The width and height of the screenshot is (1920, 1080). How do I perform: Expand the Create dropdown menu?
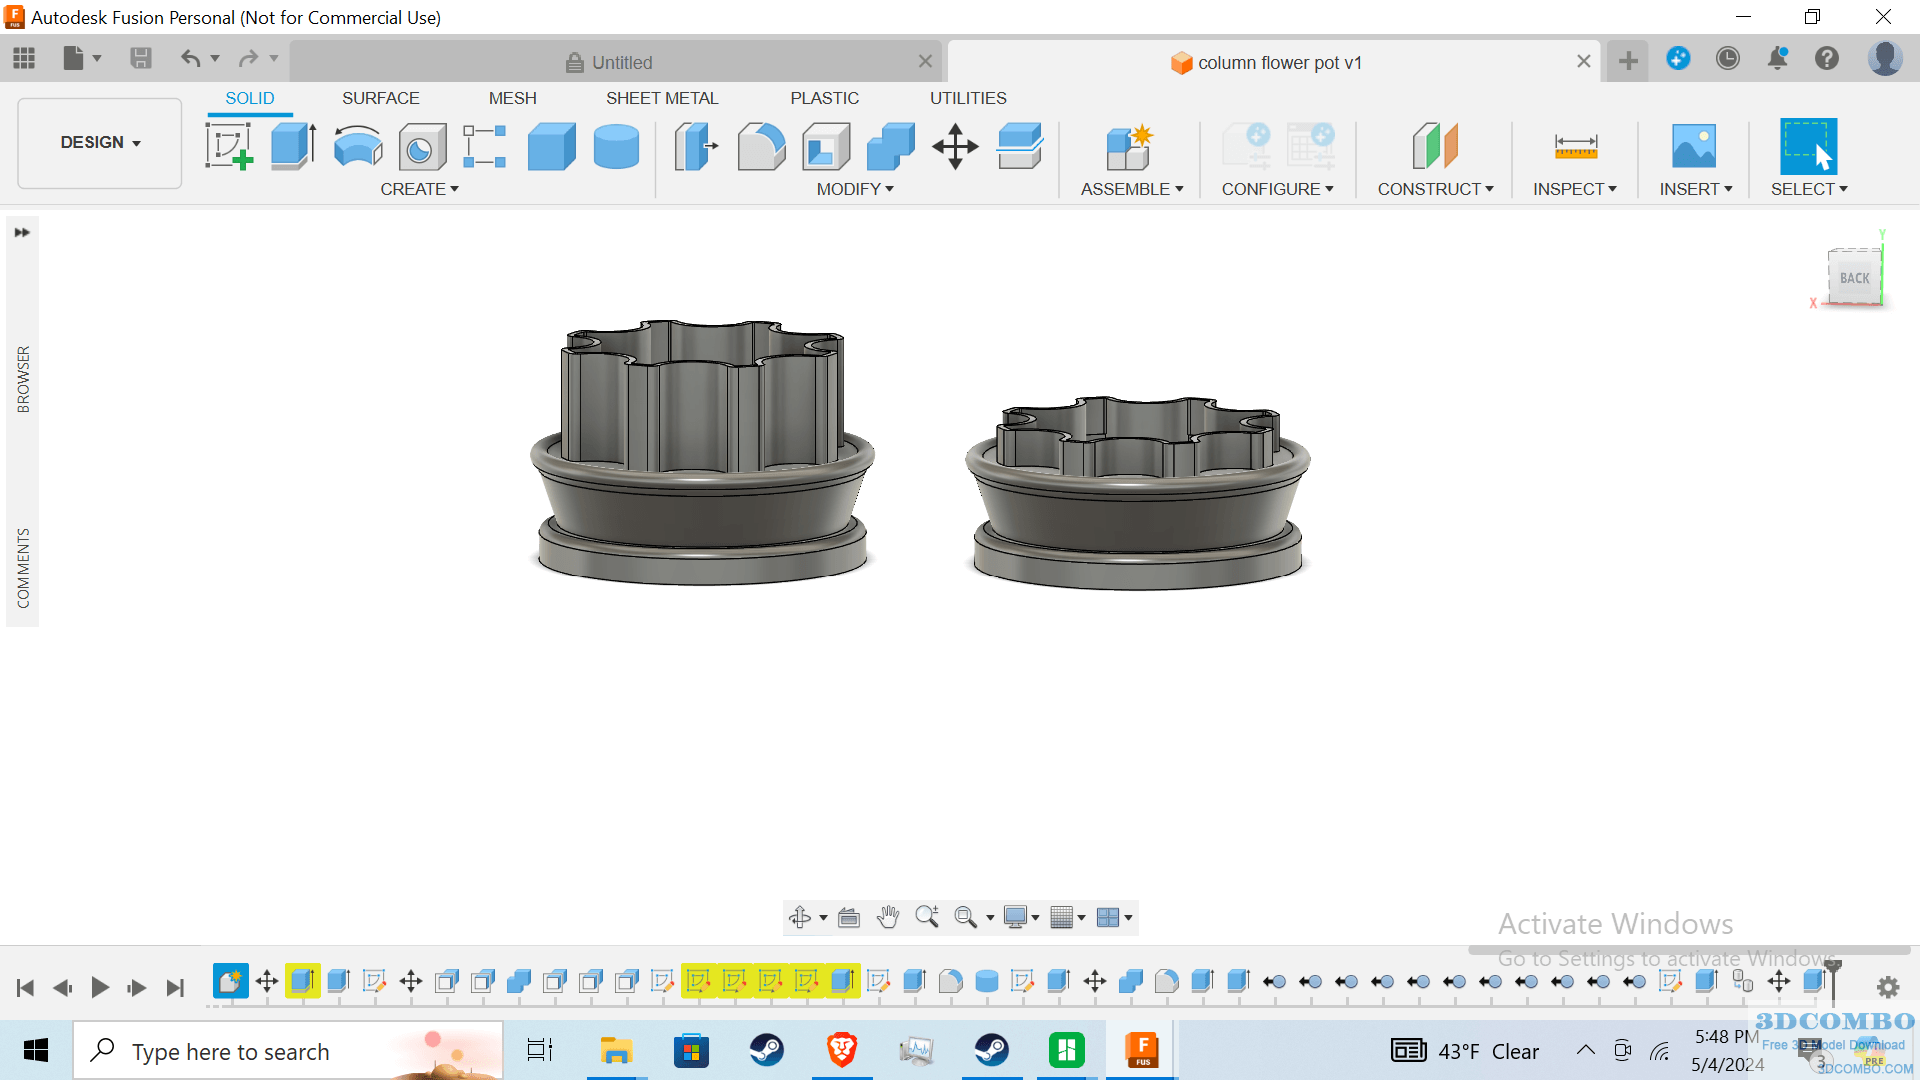419,188
